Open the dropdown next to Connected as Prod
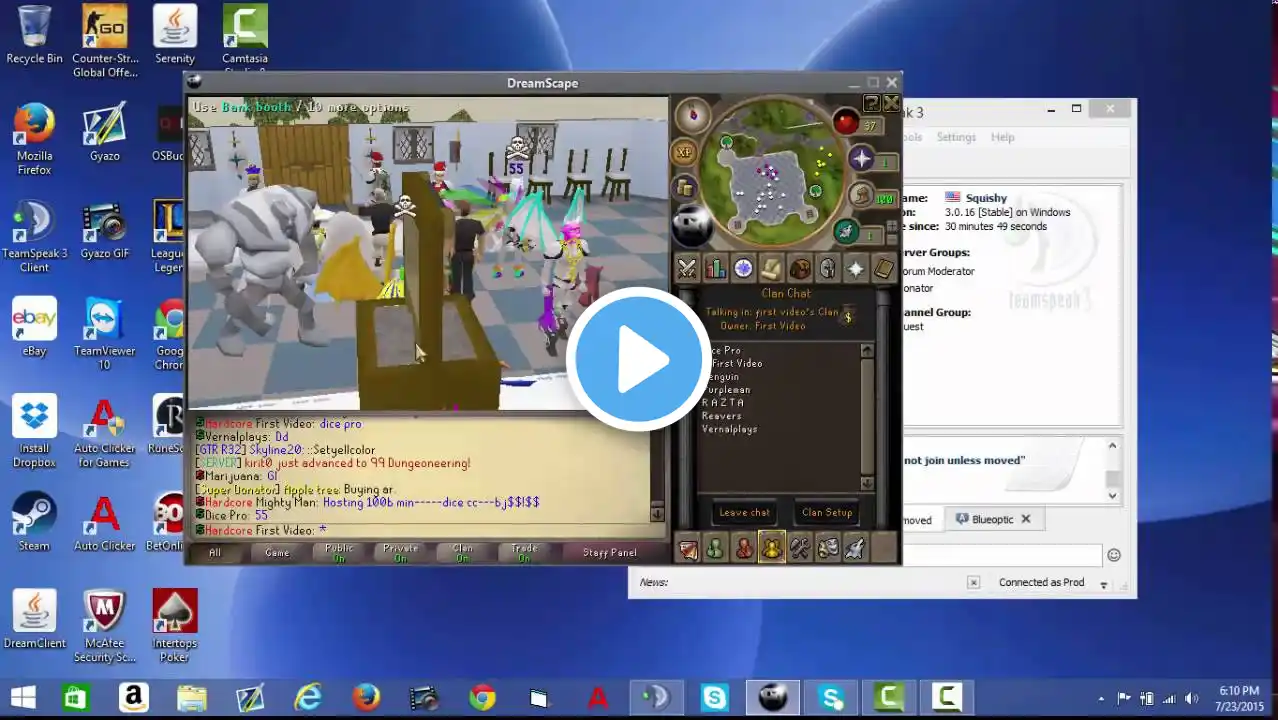The width and height of the screenshot is (1278, 720). coord(1104,584)
